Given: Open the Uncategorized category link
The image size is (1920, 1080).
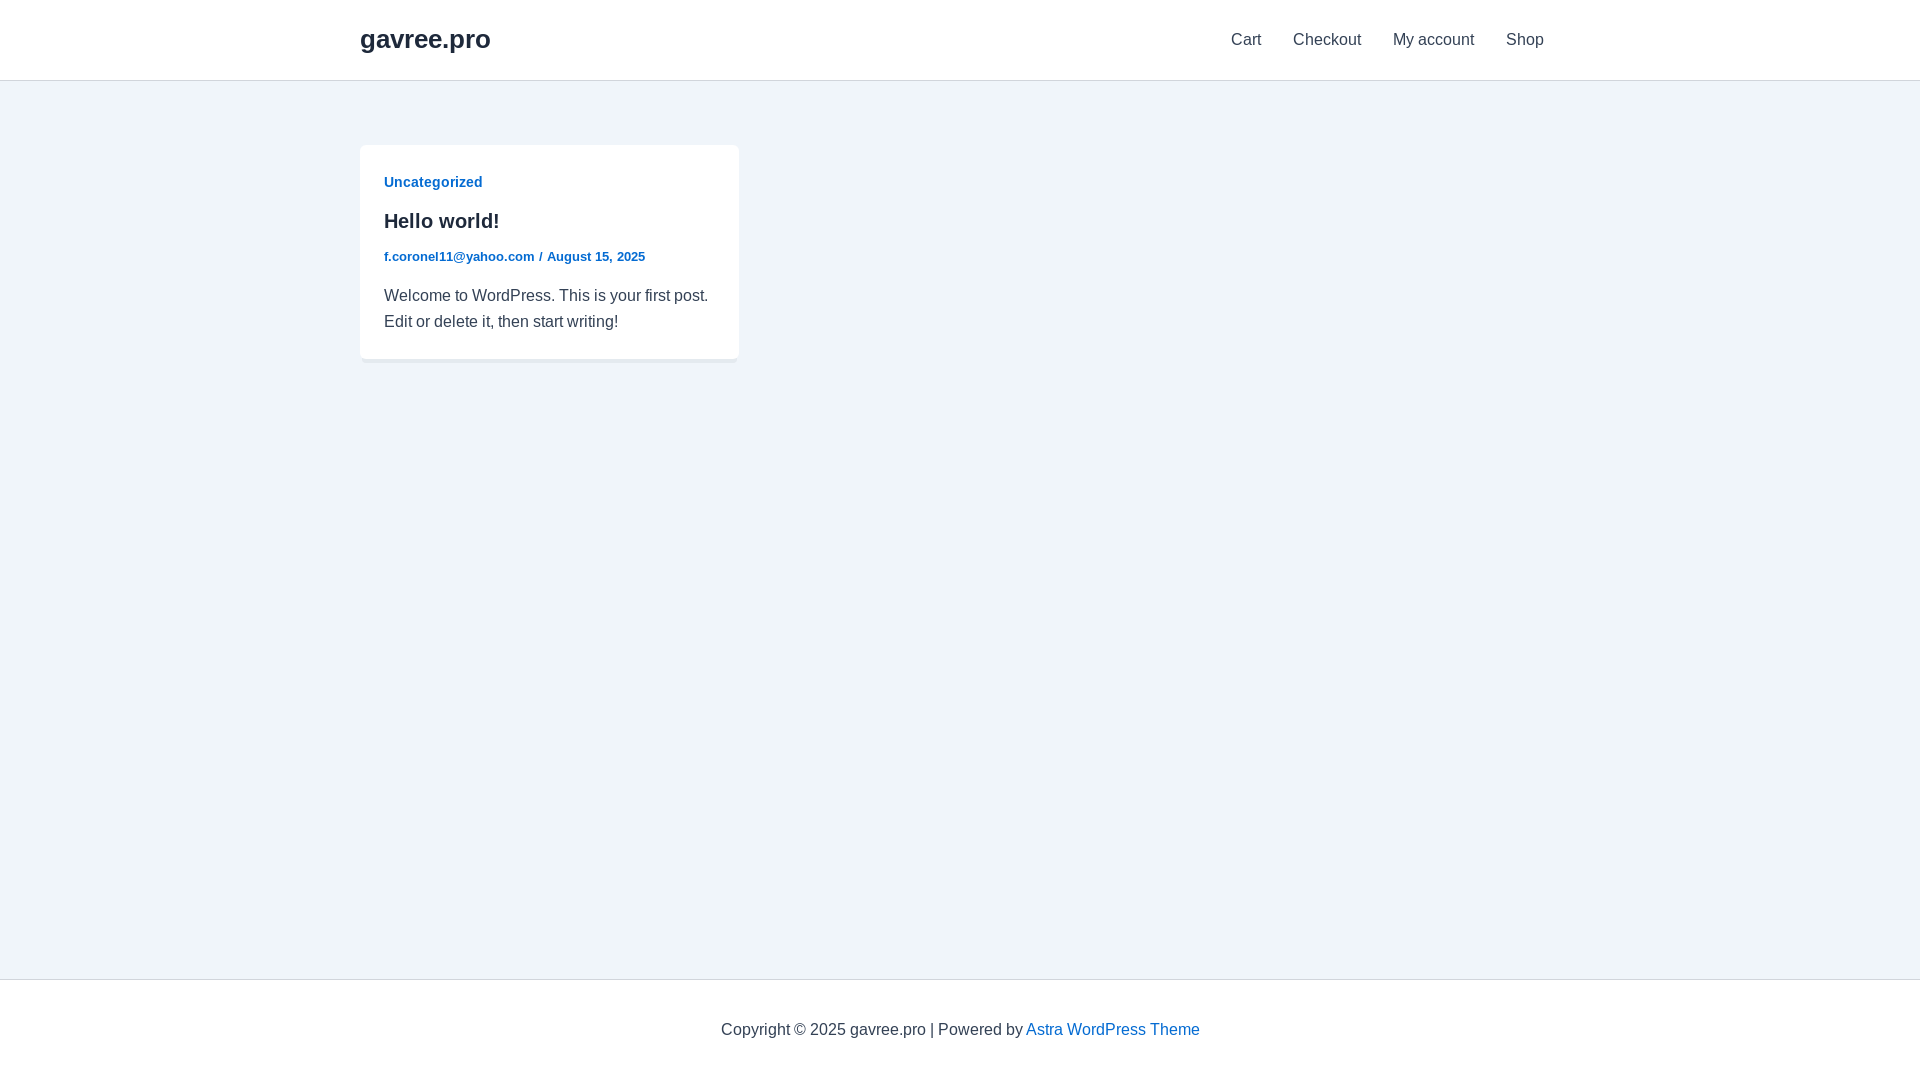Looking at the screenshot, I should 433,182.
